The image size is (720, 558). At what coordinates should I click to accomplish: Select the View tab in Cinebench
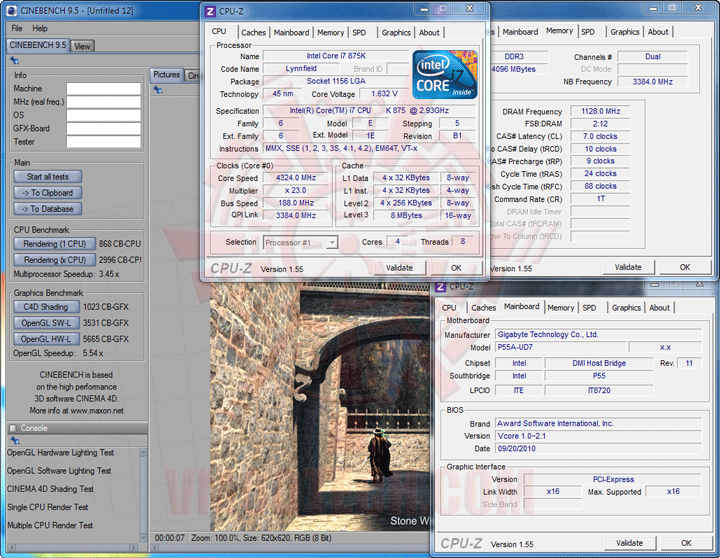coord(82,45)
